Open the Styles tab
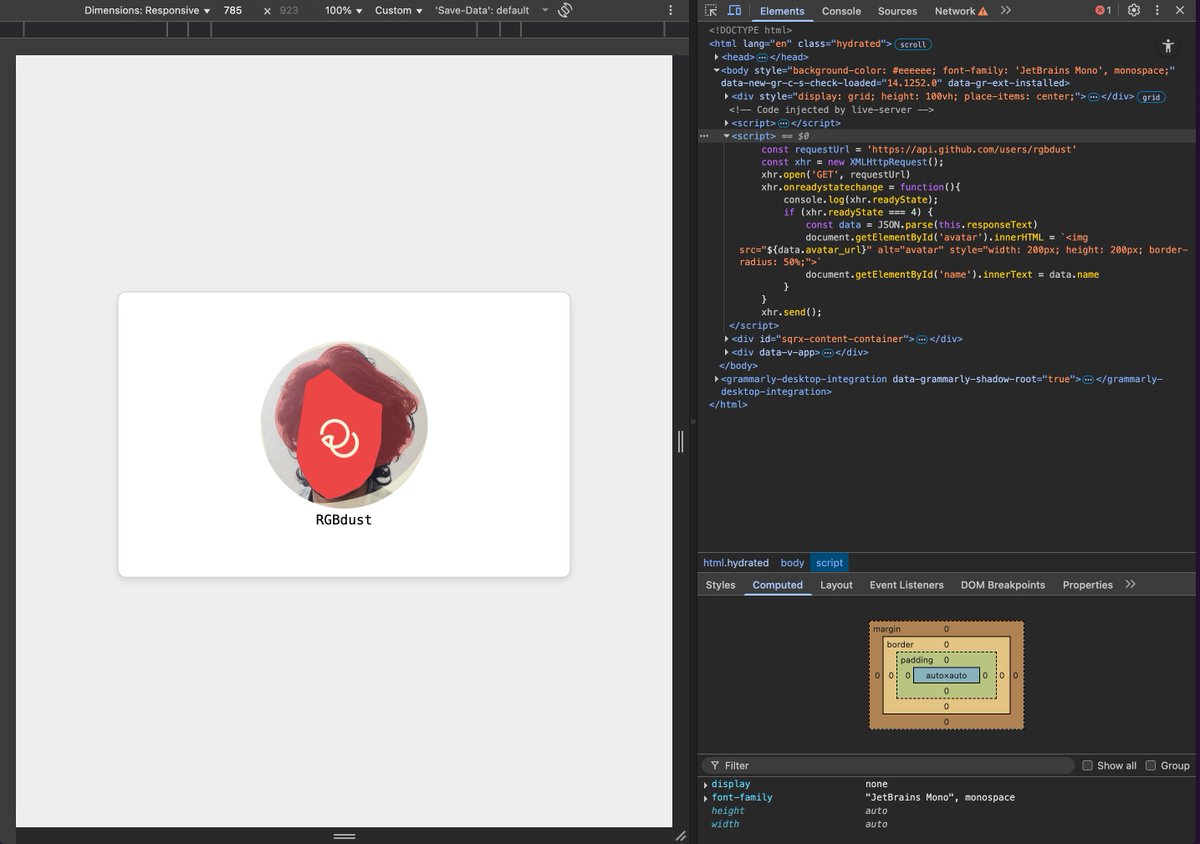The image size is (1200, 844). (x=720, y=585)
